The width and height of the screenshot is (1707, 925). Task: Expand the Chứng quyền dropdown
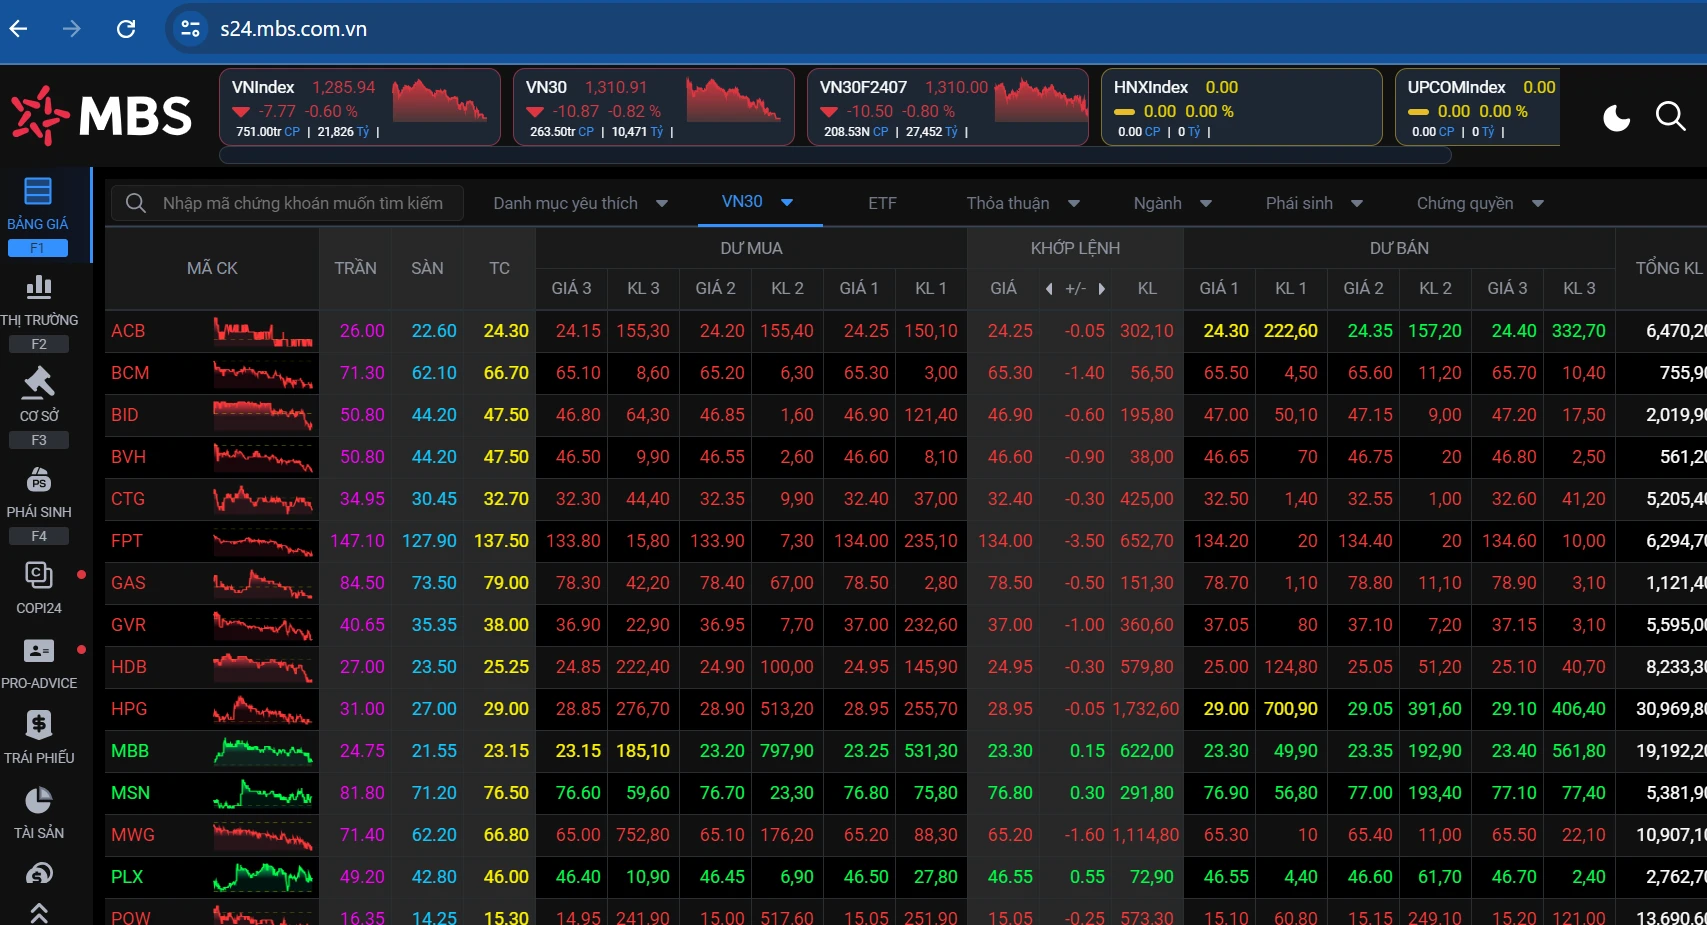click(x=1537, y=204)
